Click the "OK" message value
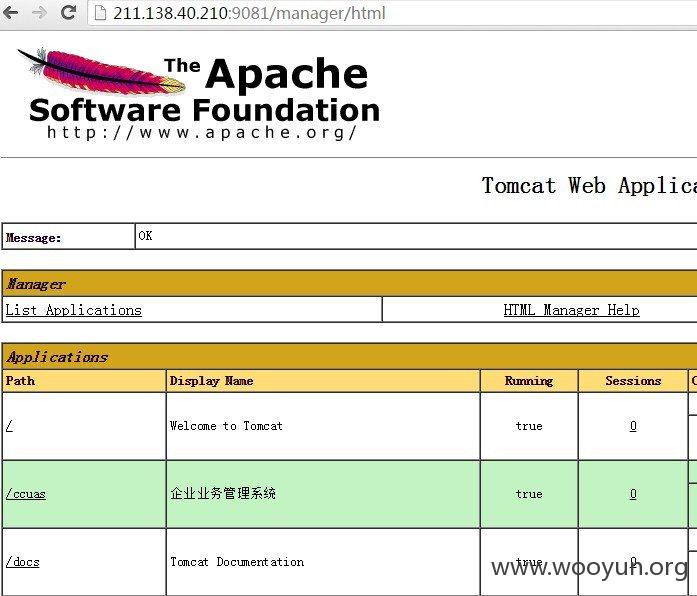 point(145,236)
